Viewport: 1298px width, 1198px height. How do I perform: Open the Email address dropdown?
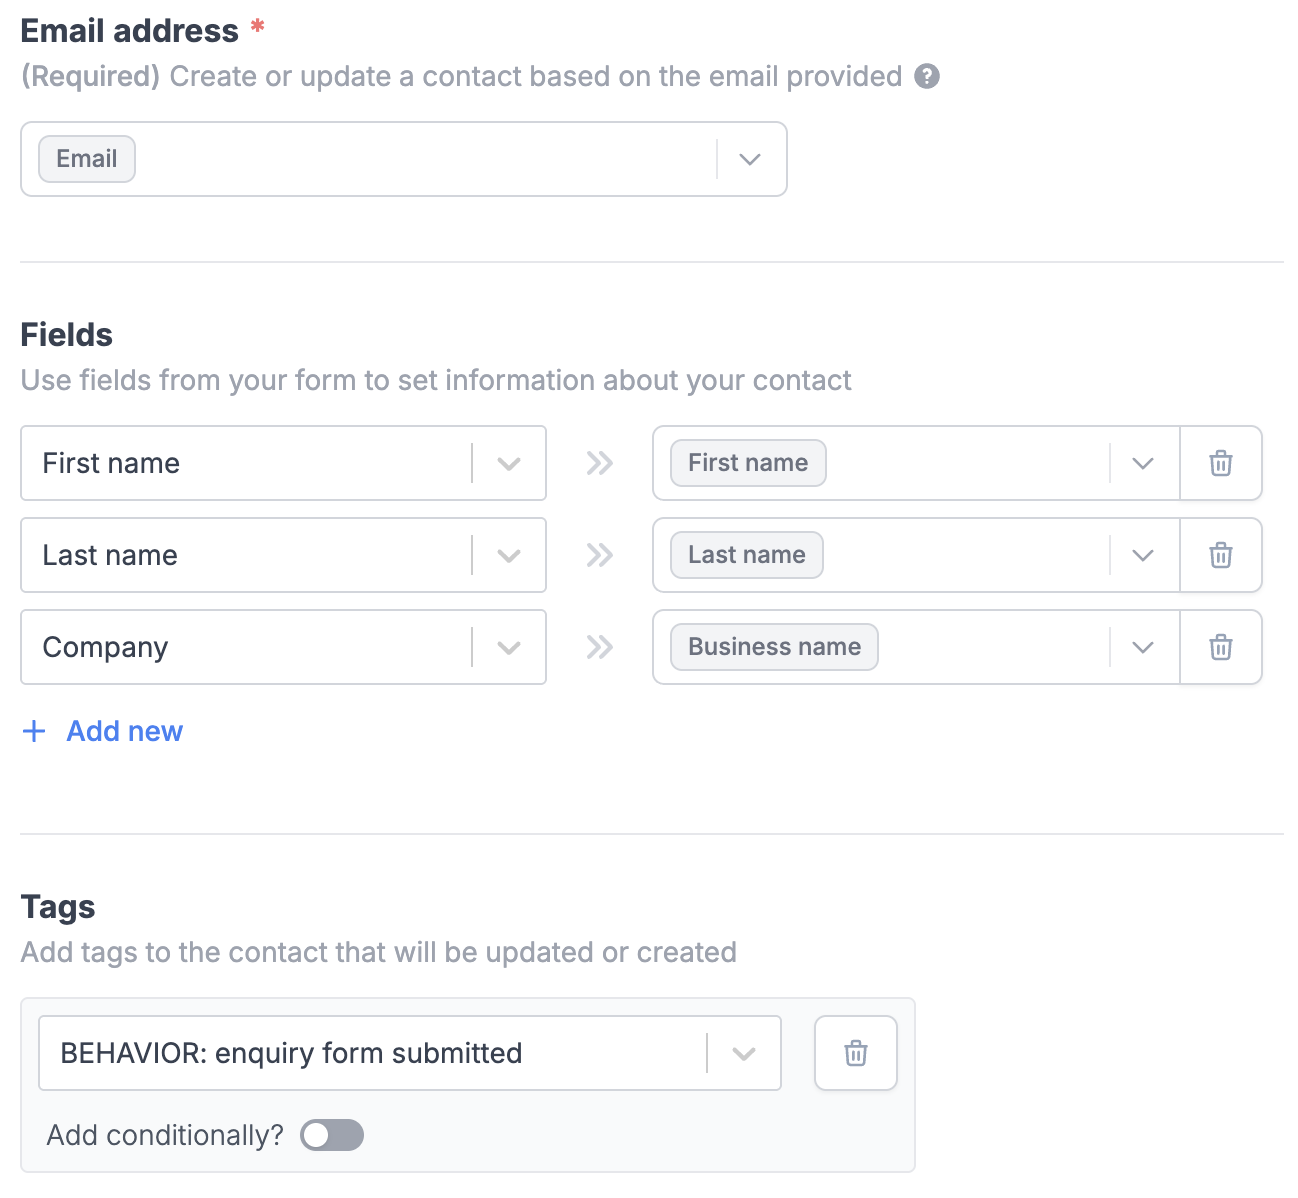click(x=750, y=159)
